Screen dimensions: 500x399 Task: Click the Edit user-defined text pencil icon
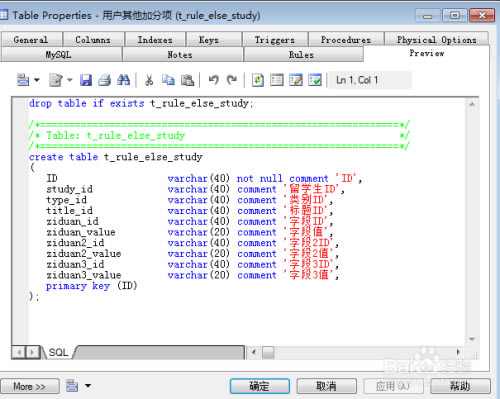click(x=296, y=80)
